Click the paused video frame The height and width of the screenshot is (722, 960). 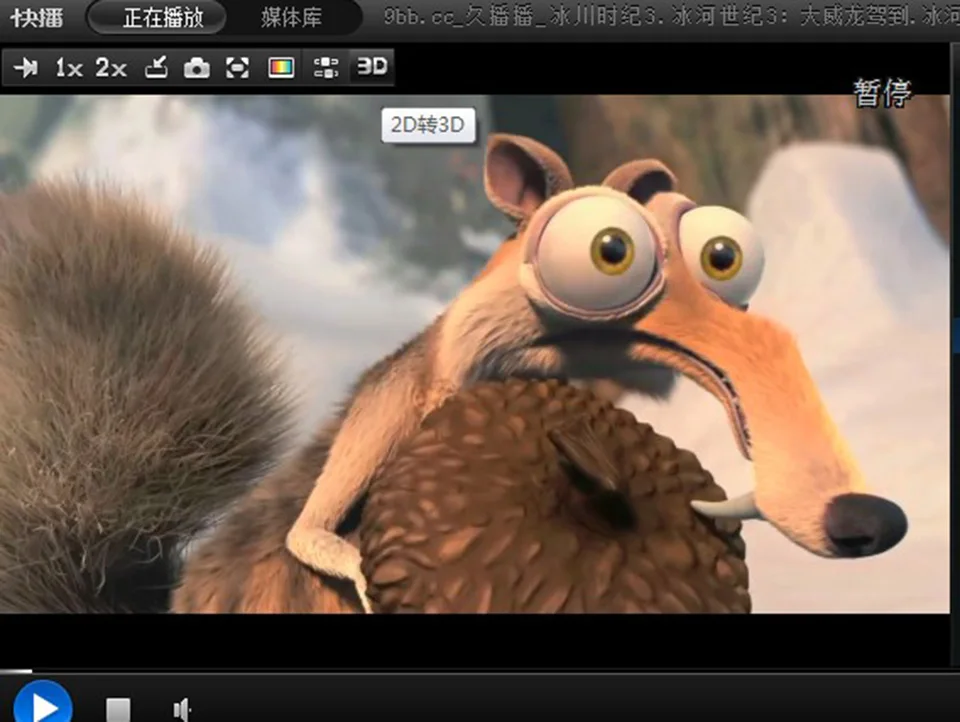click(474, 354)
